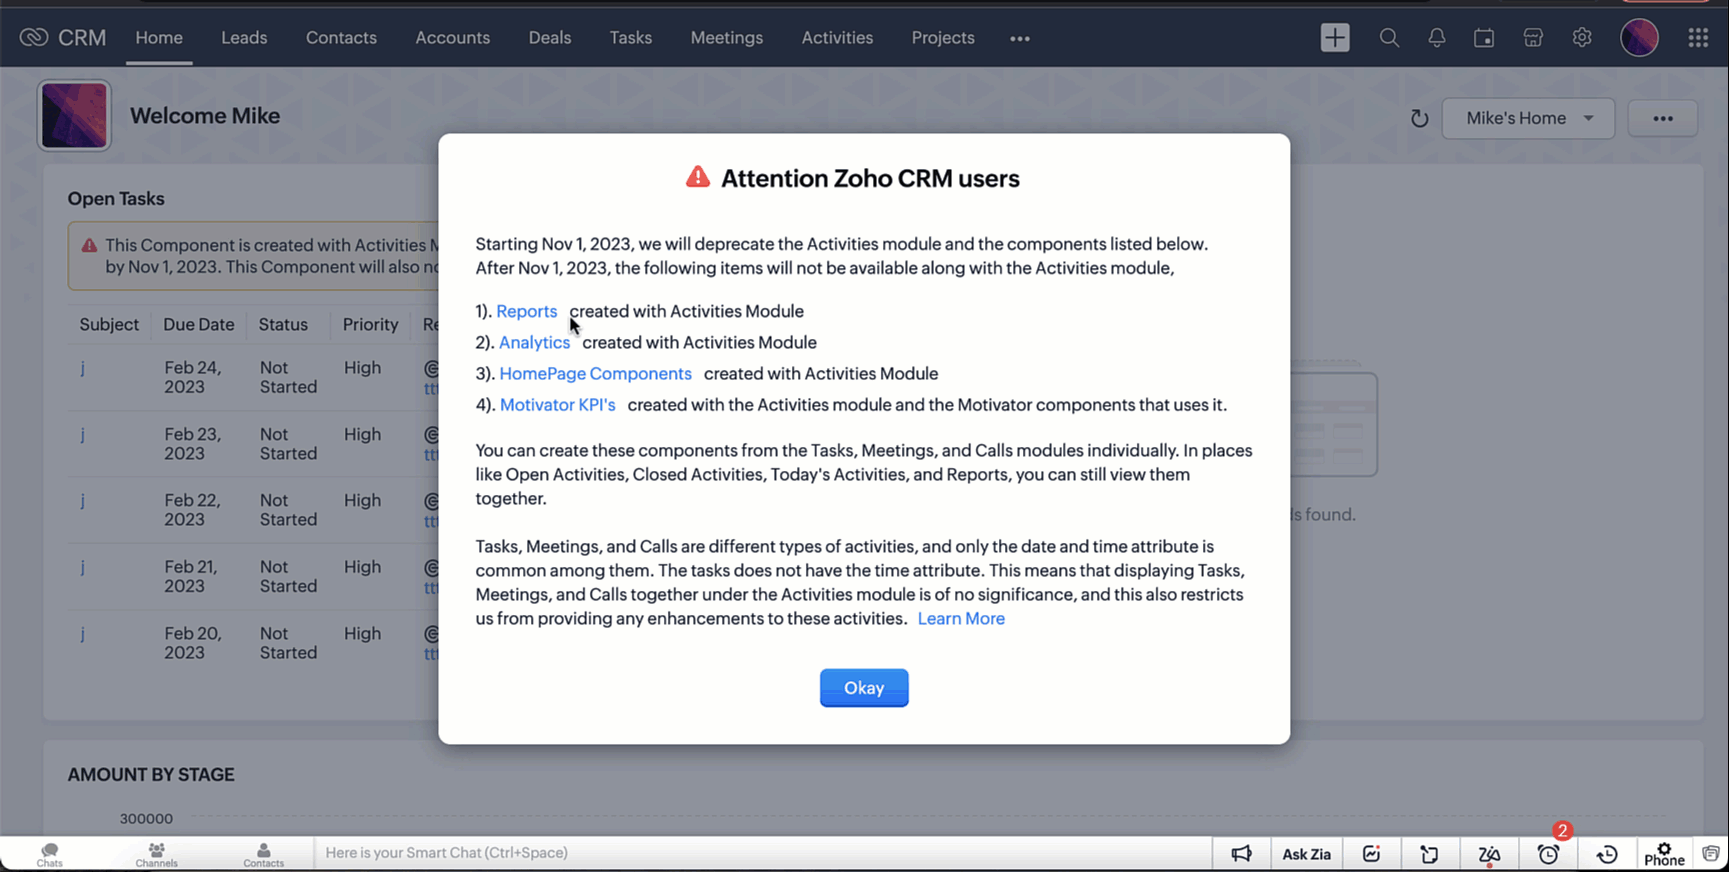Open the reminders alarm clock icon
This screenshot has width=1729, height=872.
point(1548,854)
